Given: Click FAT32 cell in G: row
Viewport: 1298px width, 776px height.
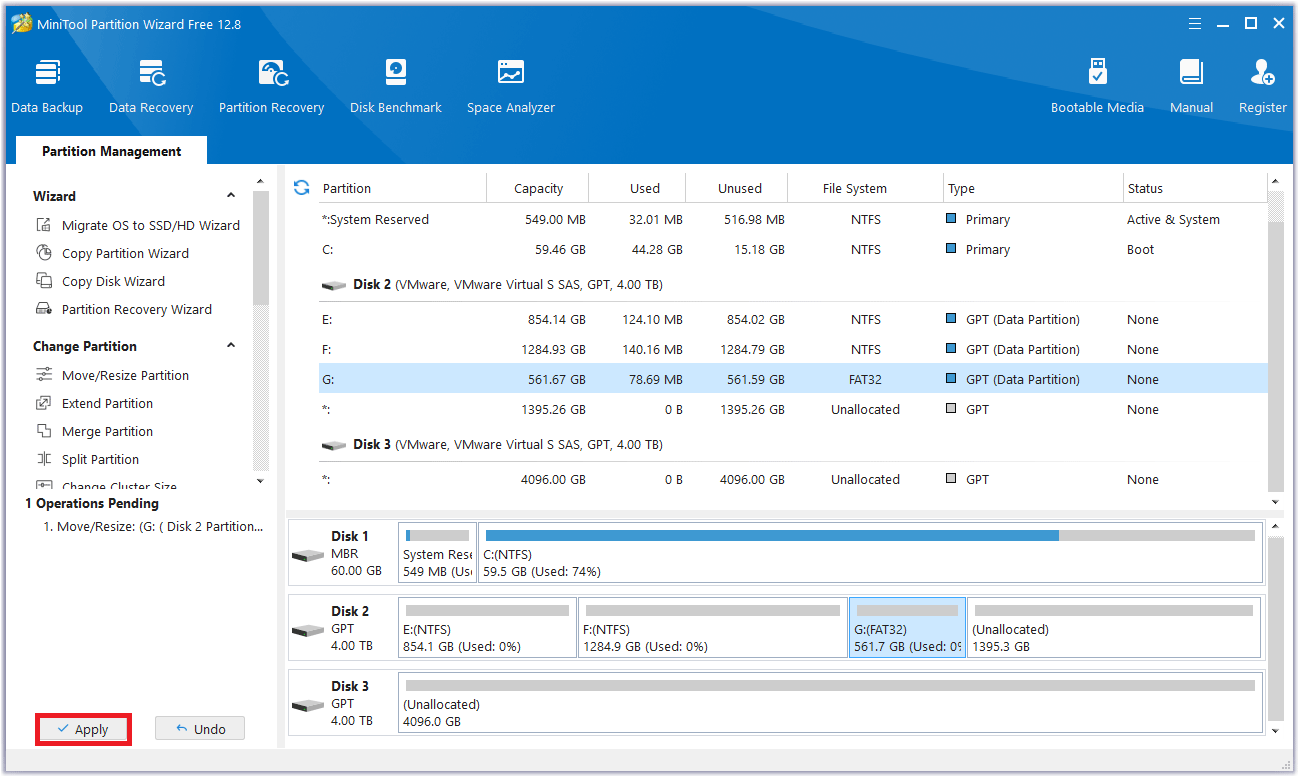Looking at the screenshot, I should click(x=865, y=379).
